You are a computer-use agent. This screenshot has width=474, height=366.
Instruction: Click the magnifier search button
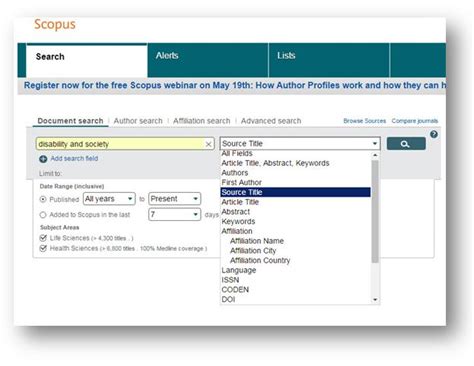point(406,144)
